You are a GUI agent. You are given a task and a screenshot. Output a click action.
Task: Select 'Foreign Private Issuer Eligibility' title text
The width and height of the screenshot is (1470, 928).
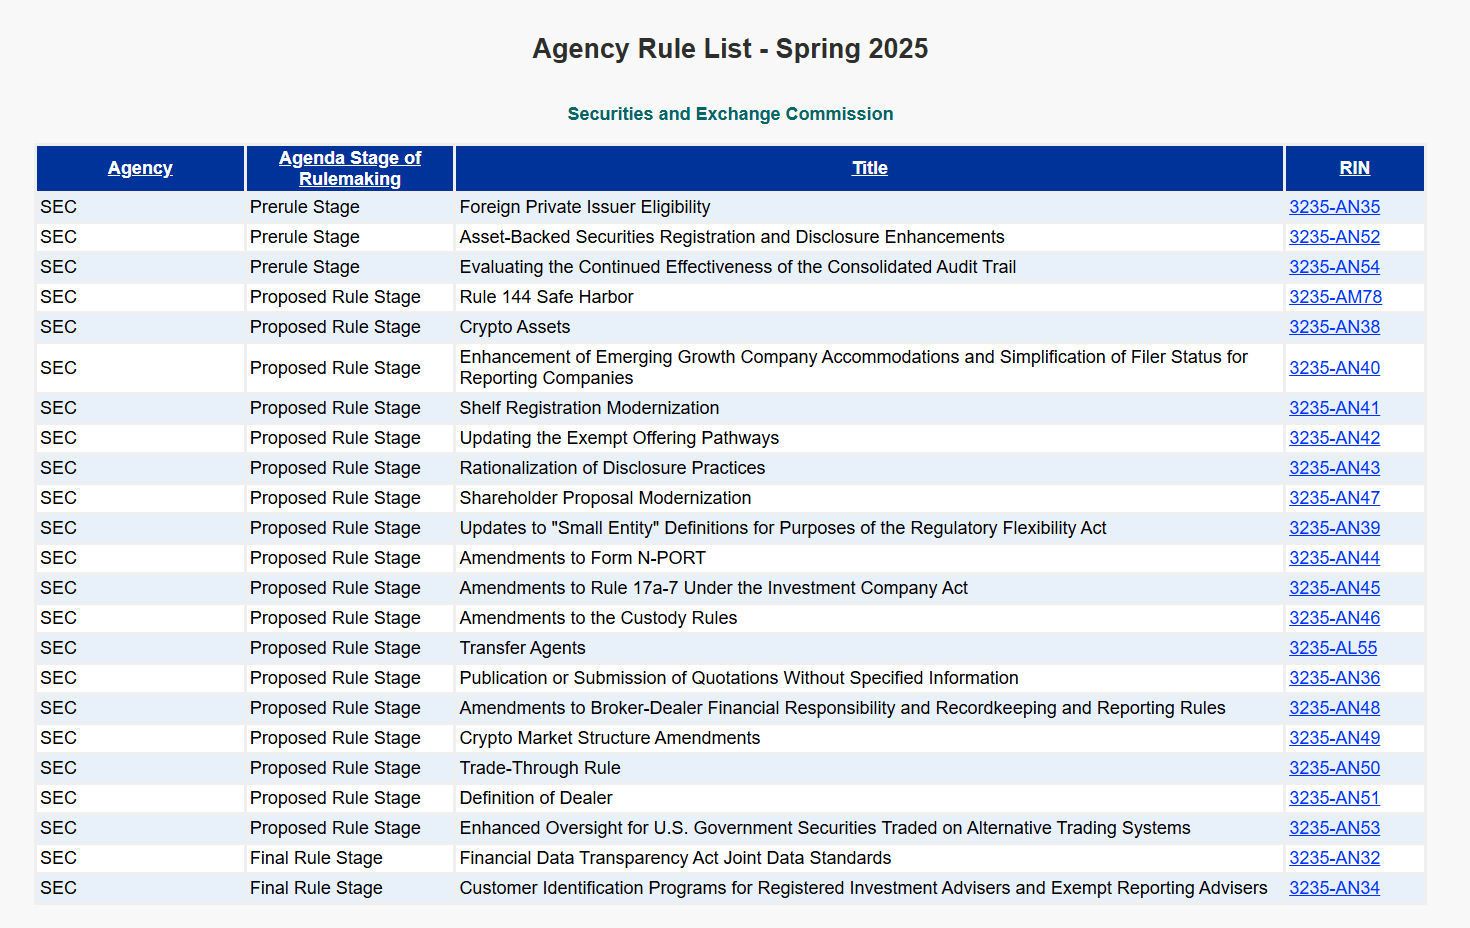point(585,207)
